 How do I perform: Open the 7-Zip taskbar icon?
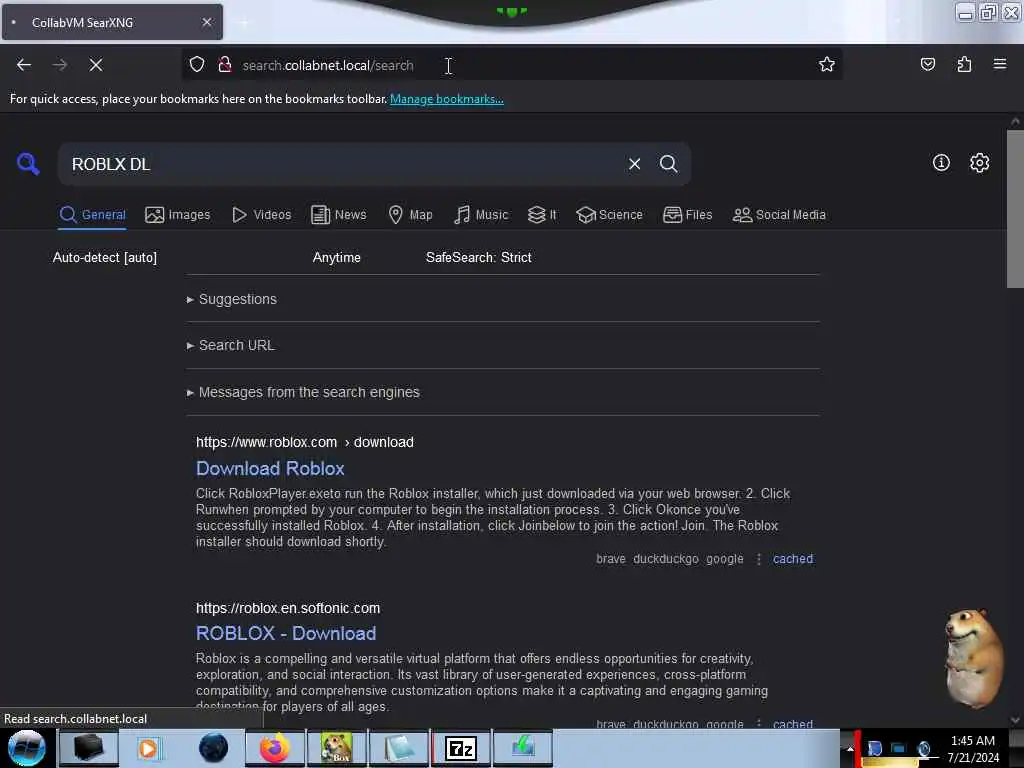point(461,748)
